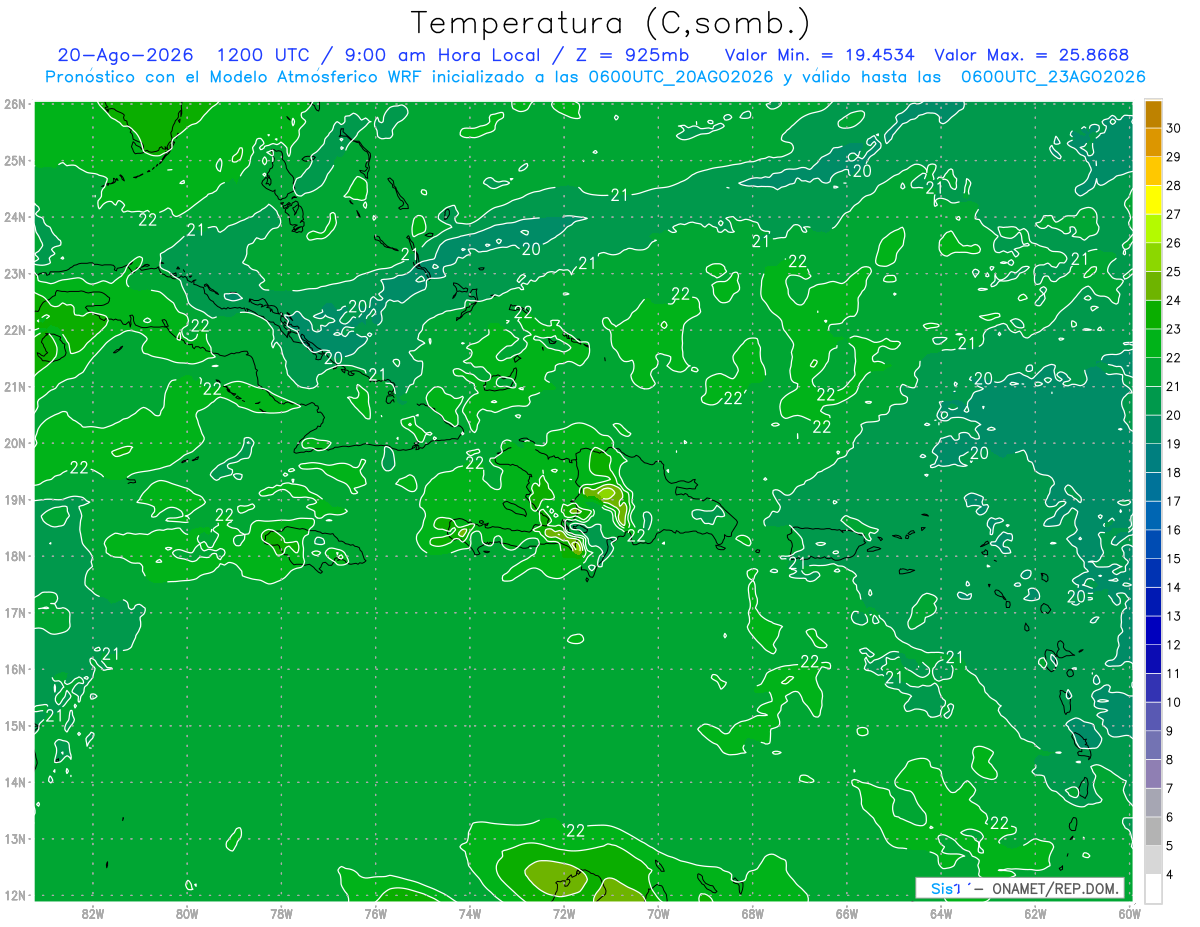Click the 14N latitude axis label
The image size is (1200, 927).
(15, 782)
